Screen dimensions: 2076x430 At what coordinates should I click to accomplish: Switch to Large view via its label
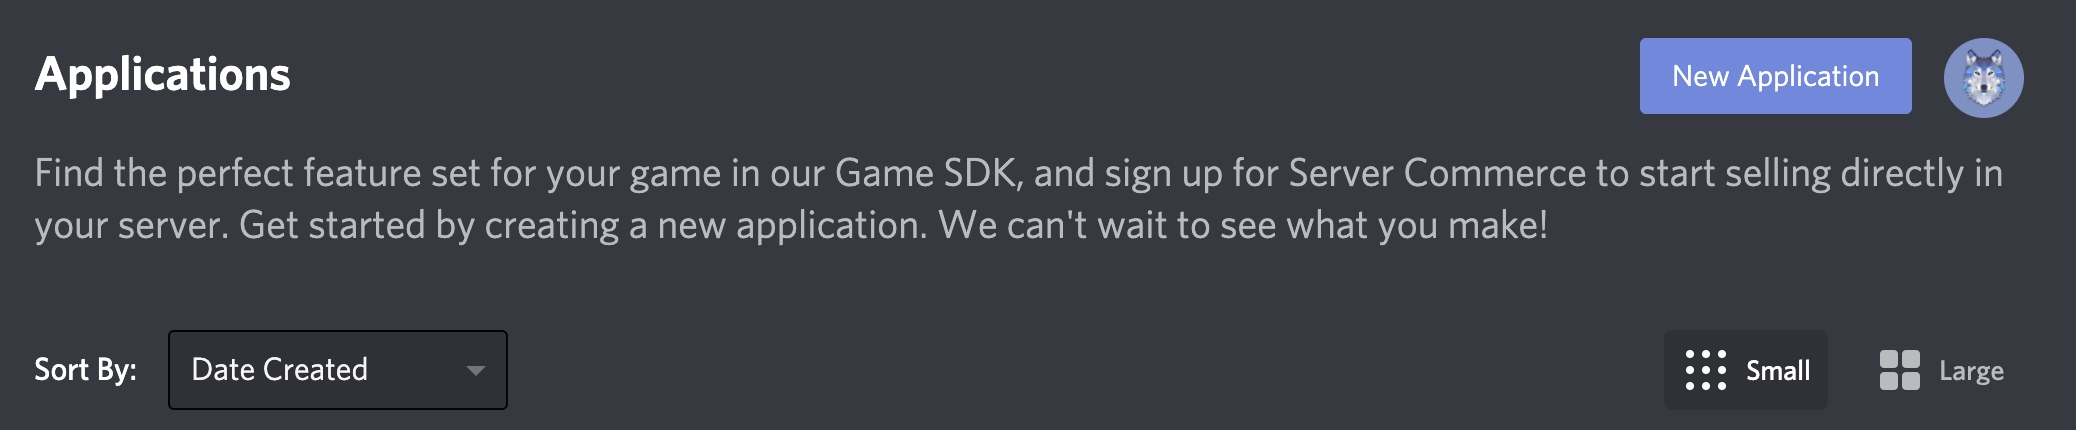(x=1971, y=371)
